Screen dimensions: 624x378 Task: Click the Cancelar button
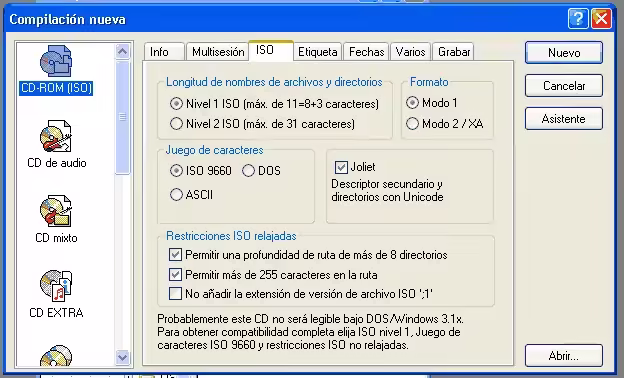click(564, 86)
